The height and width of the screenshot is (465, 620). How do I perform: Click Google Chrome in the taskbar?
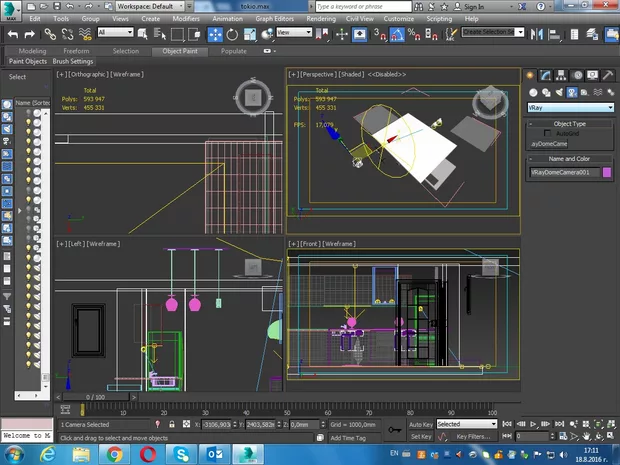tap(115, 454)
